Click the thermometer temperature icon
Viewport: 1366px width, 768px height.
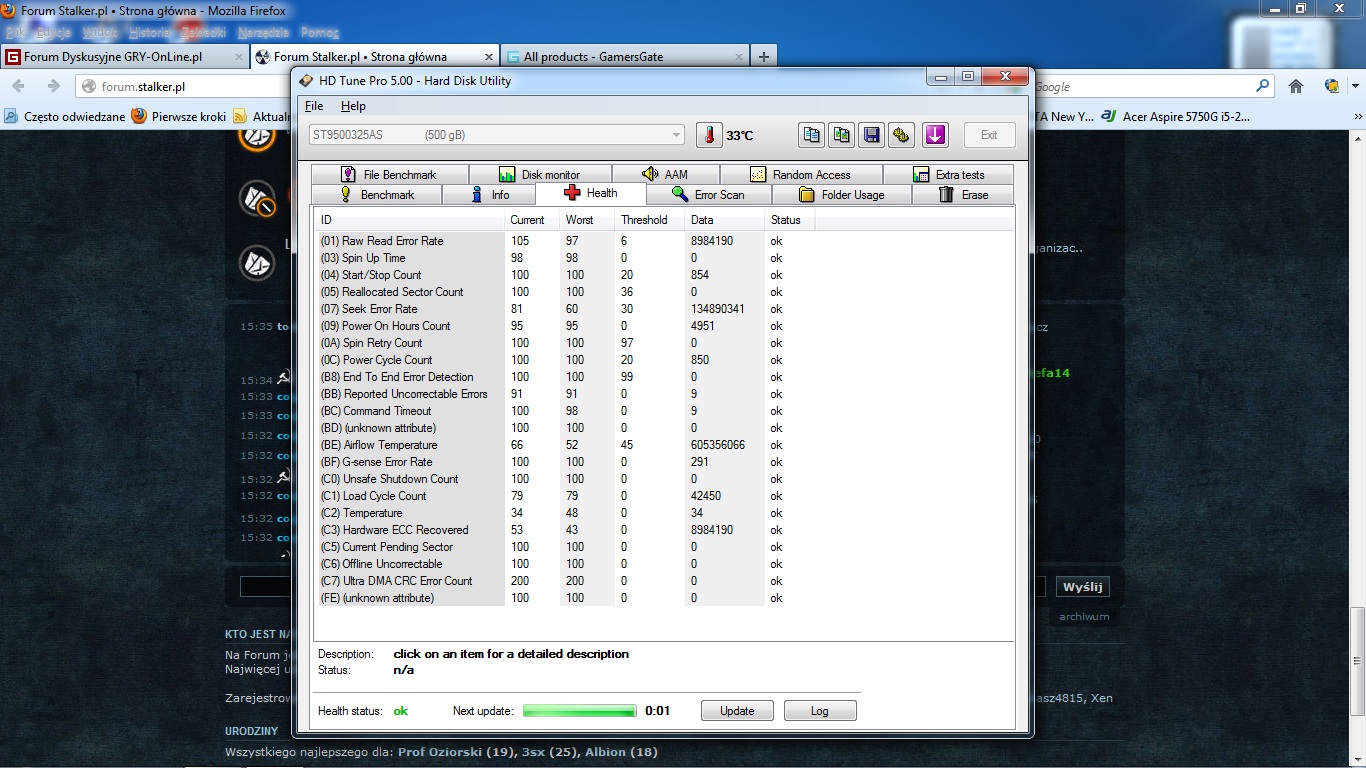coord(709,135)
